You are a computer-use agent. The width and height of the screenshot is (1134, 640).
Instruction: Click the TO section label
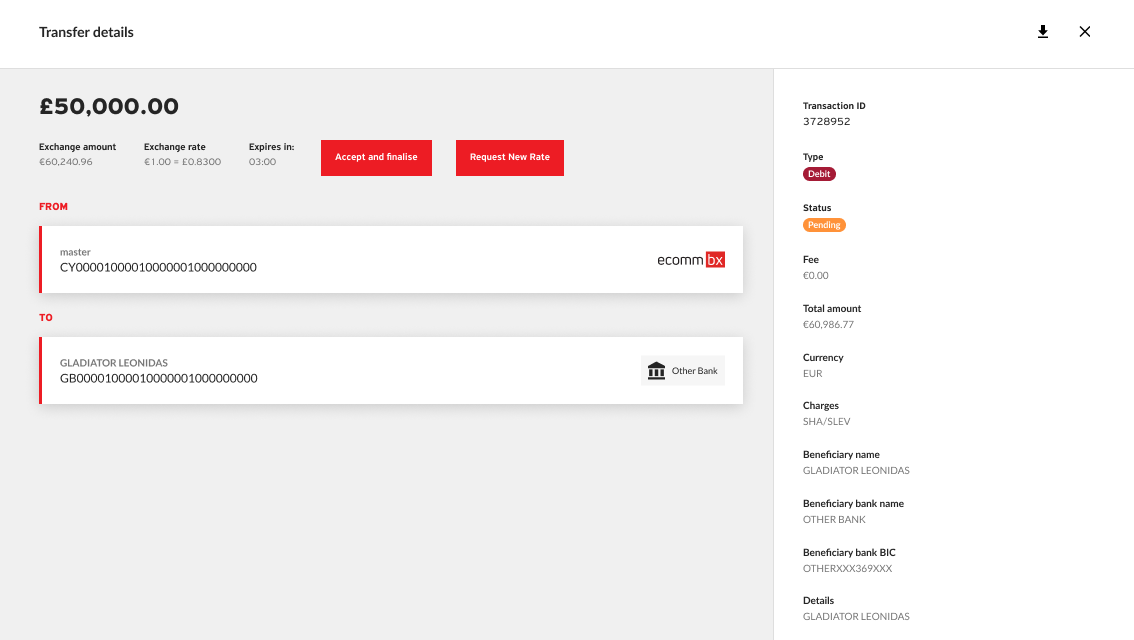coord(46,317)
